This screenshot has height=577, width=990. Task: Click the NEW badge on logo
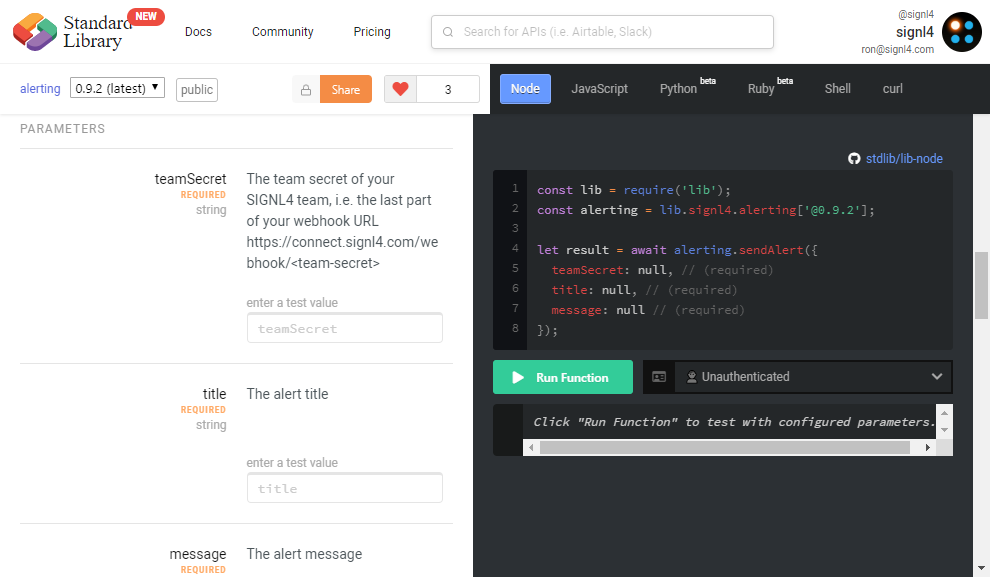(146, 16)
